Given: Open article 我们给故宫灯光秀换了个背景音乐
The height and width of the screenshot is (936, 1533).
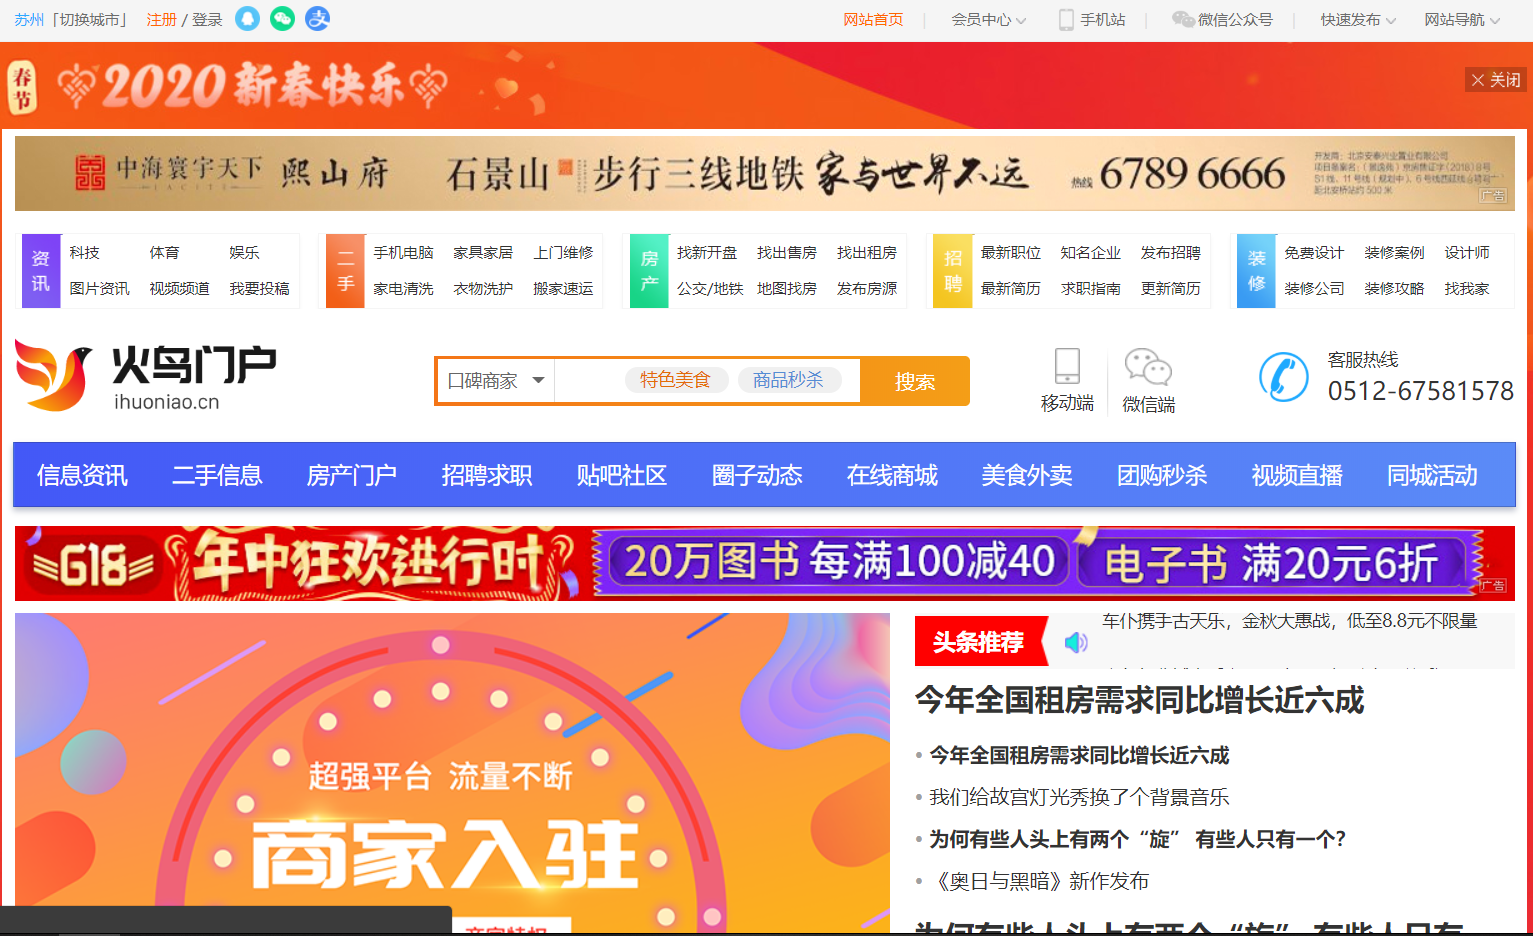Looking at the screenshot, I should point(1079,797).
